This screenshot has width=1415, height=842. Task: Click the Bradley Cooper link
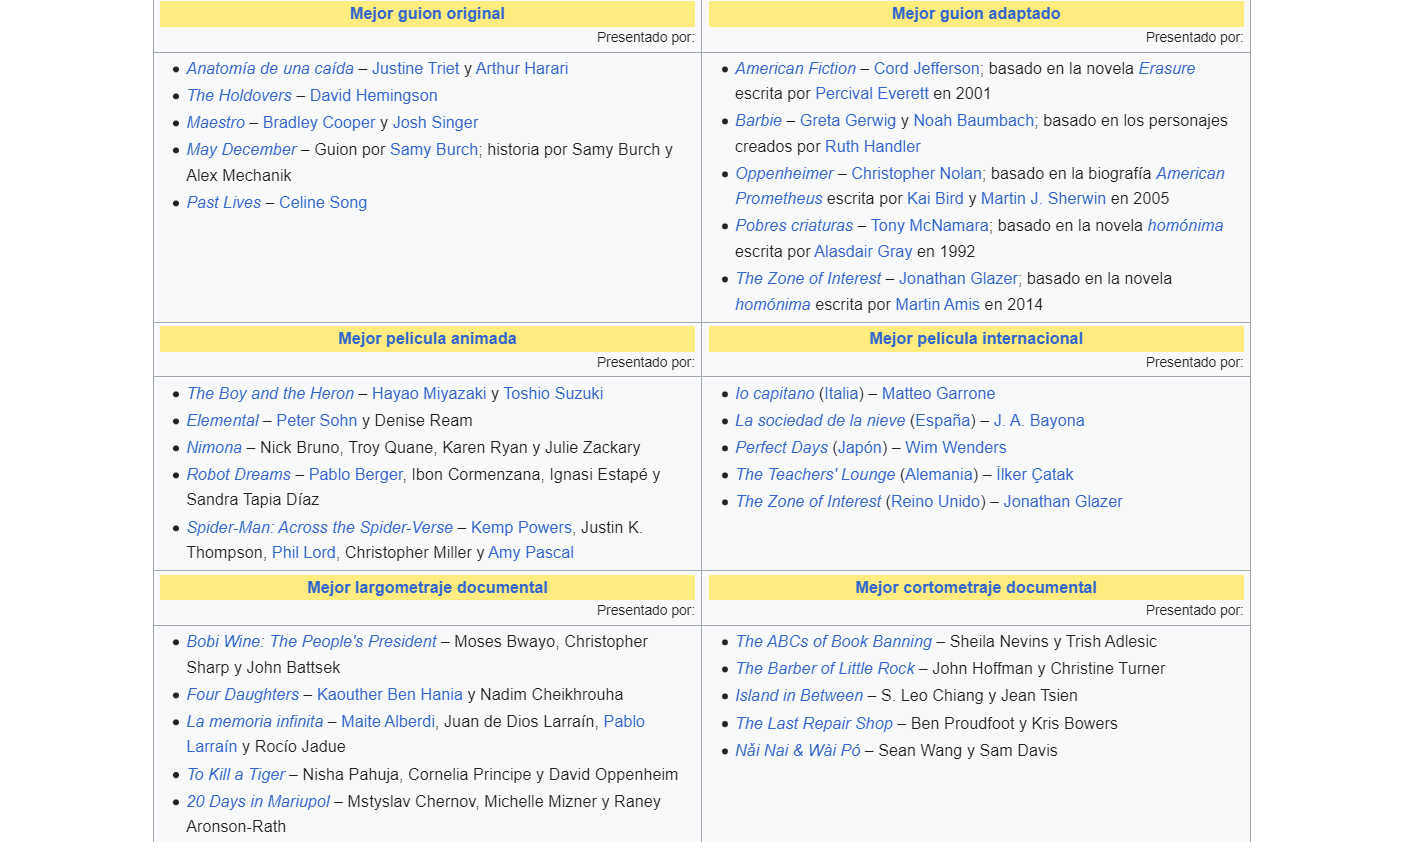(319, 123)
